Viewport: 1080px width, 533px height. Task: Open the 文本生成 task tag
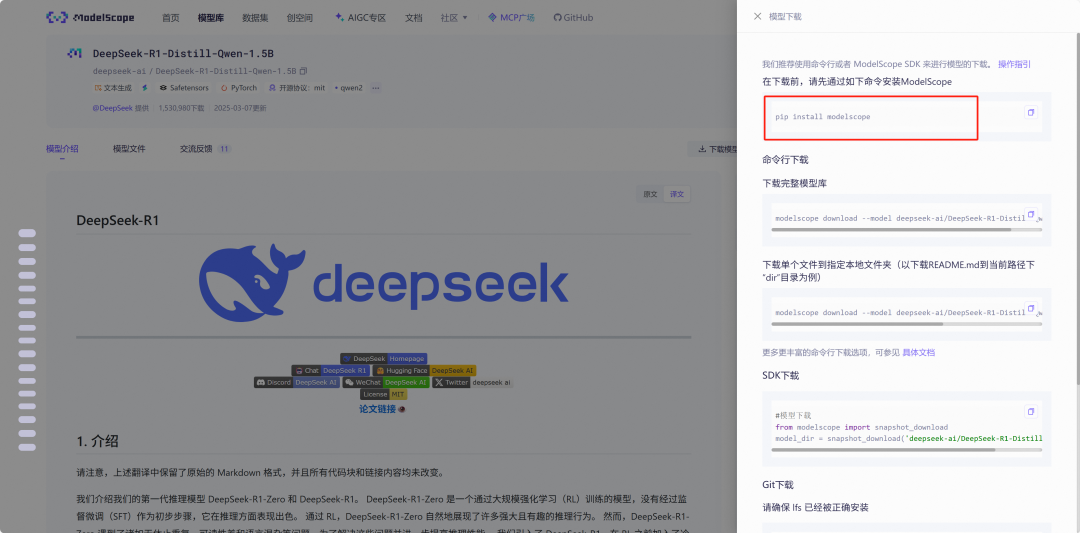[x=113, y=88]
